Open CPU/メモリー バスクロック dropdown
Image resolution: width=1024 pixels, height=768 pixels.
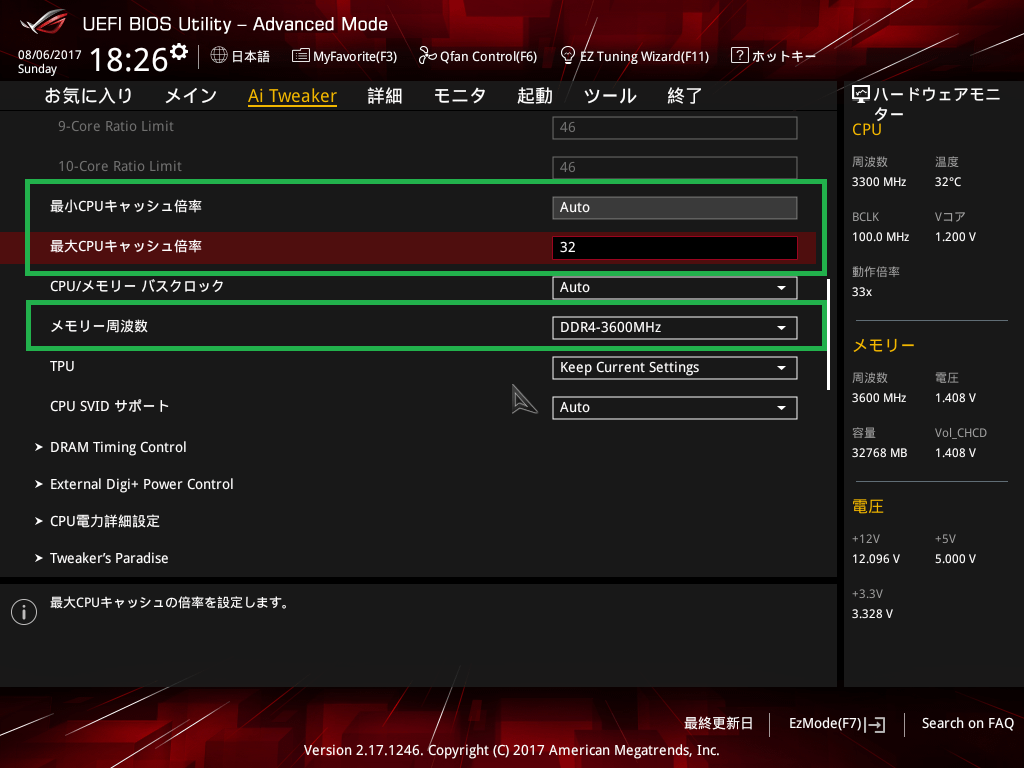[675, 287]
